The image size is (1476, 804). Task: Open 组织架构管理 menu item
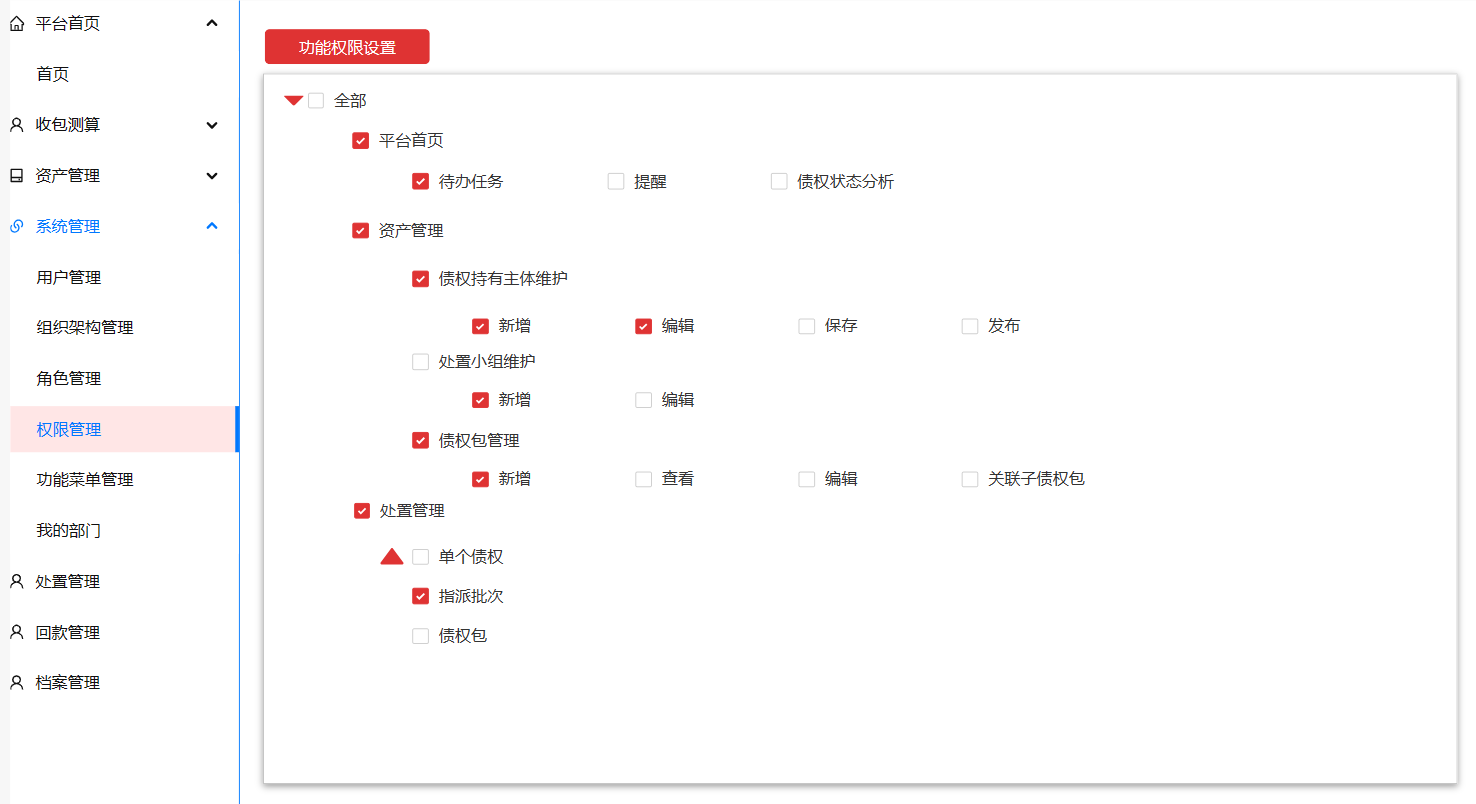point(85,328)
